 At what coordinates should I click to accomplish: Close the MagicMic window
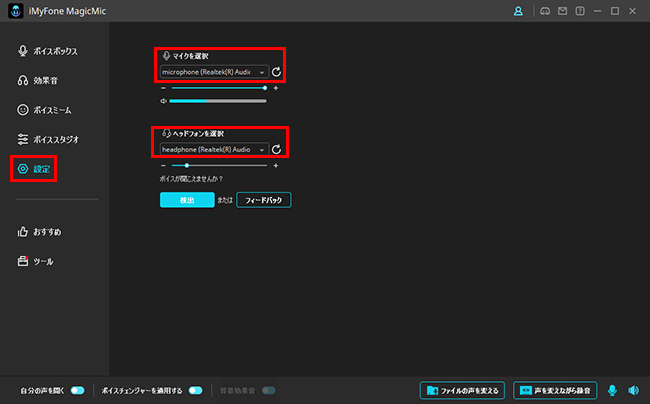(632, 11)
